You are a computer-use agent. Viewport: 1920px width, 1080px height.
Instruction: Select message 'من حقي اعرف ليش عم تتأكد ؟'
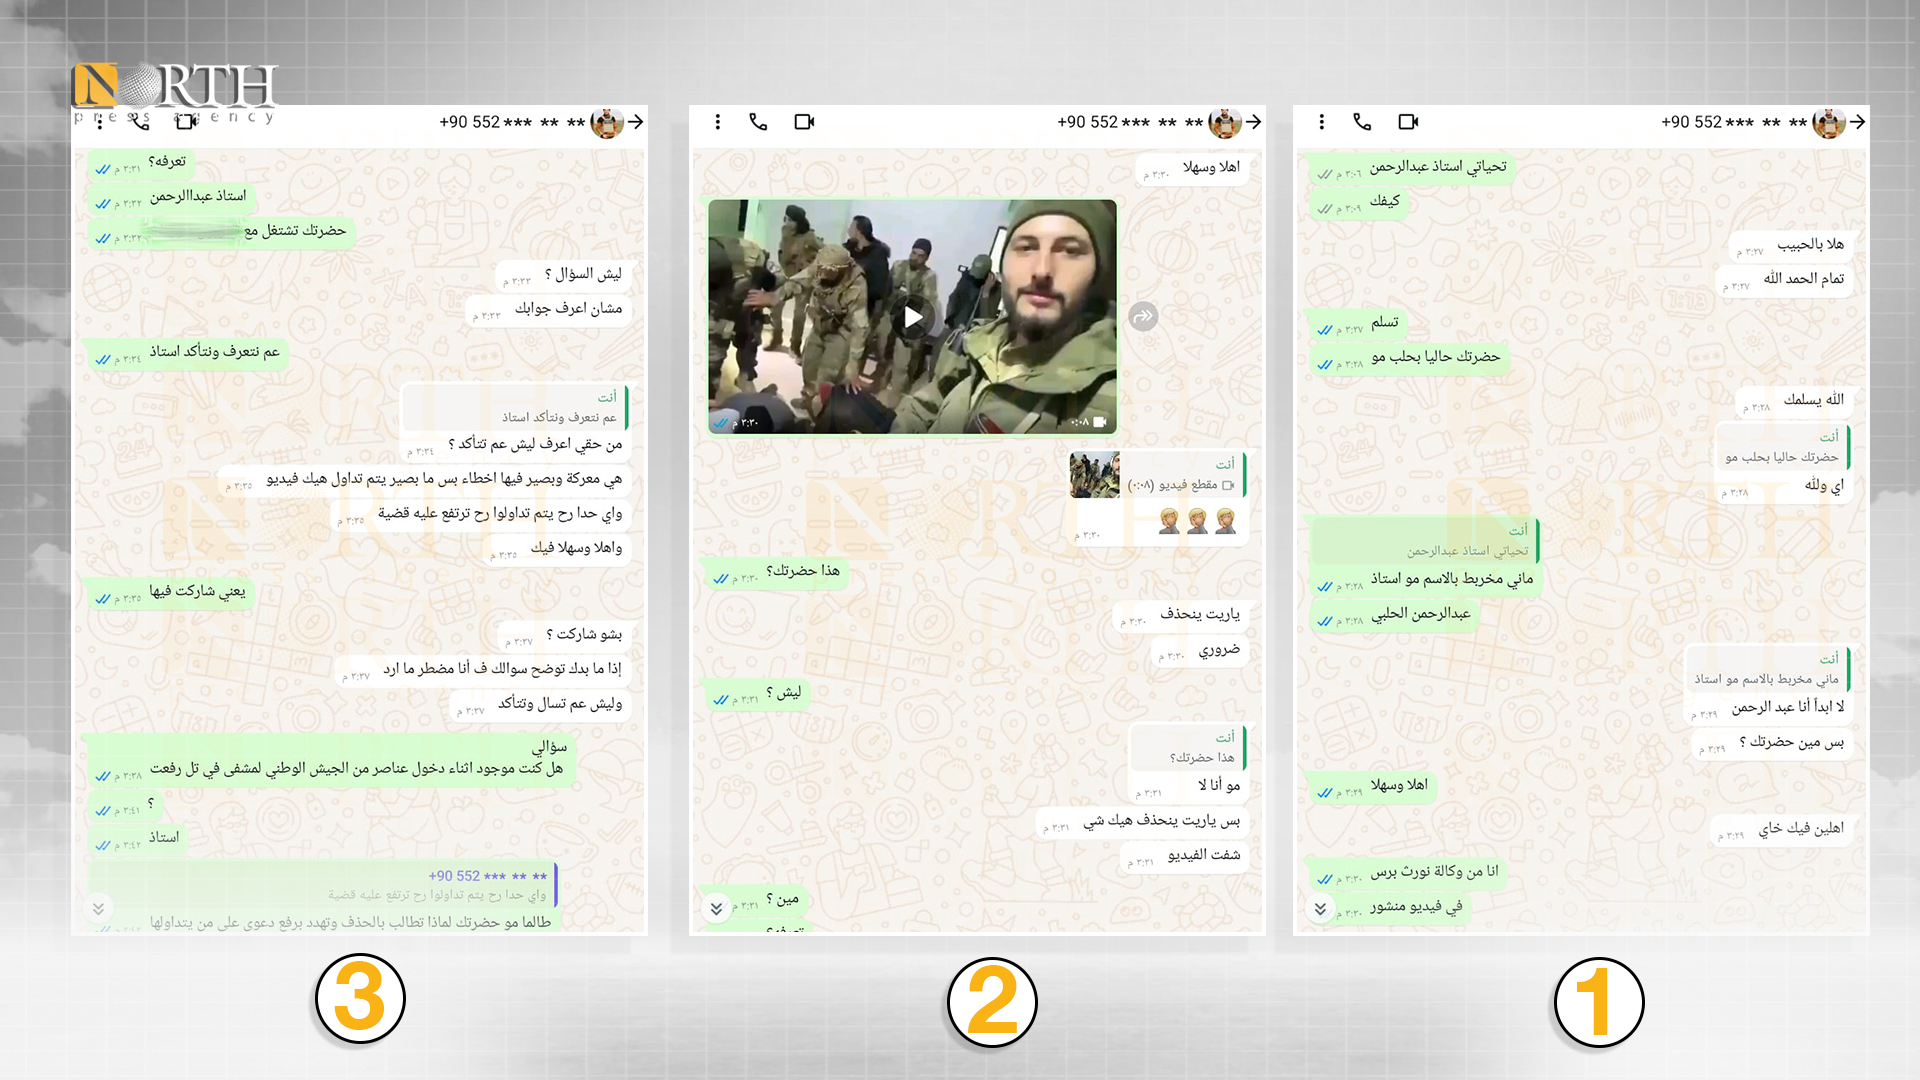[515, 445]
